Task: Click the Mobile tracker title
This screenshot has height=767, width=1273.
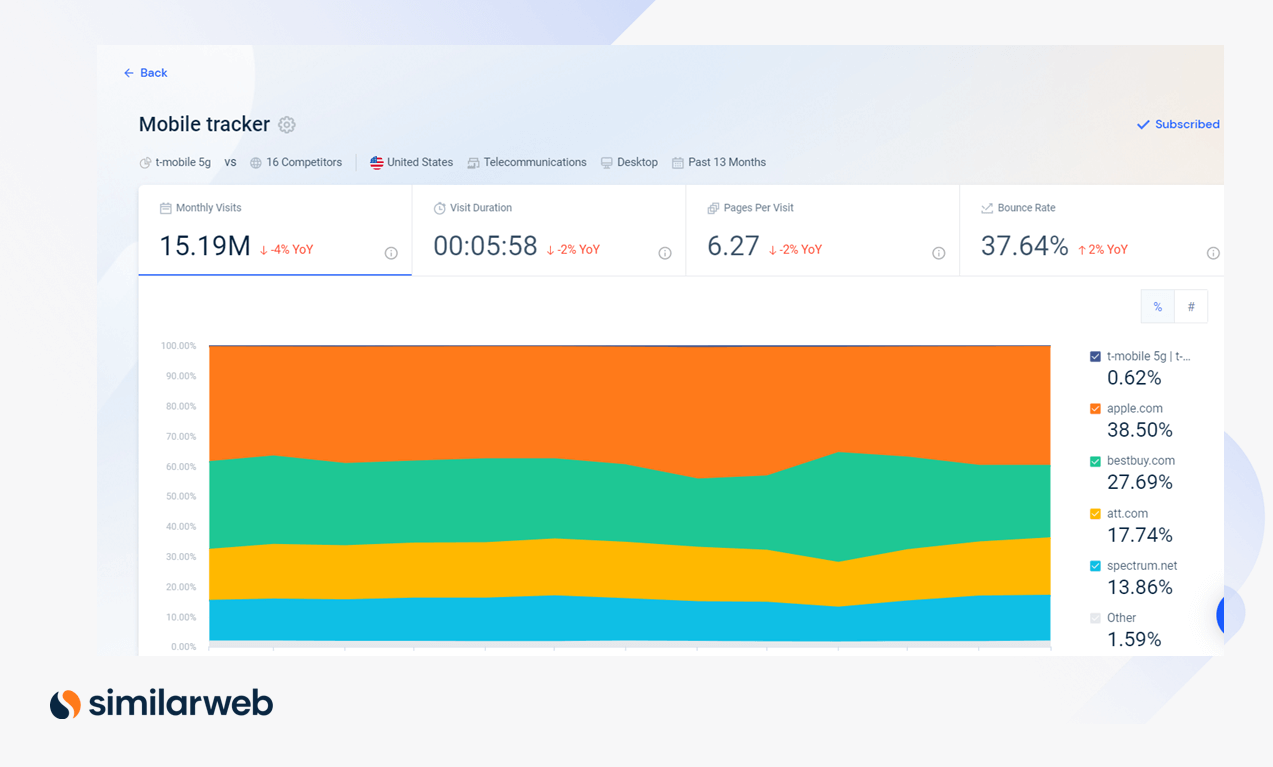Action: tap(204, 125)
